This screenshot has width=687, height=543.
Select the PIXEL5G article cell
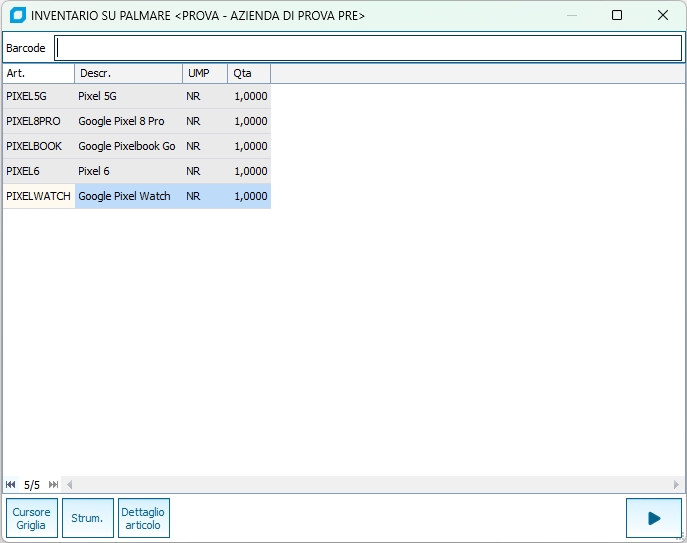coord(39,96)
